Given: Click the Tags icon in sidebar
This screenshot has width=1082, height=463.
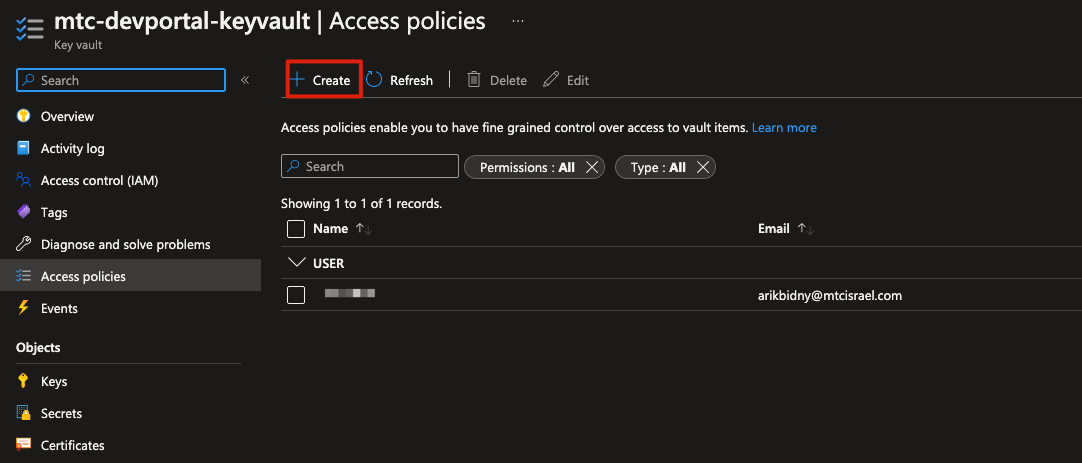Looking at the screenshot, I should (x=24, y=212).
